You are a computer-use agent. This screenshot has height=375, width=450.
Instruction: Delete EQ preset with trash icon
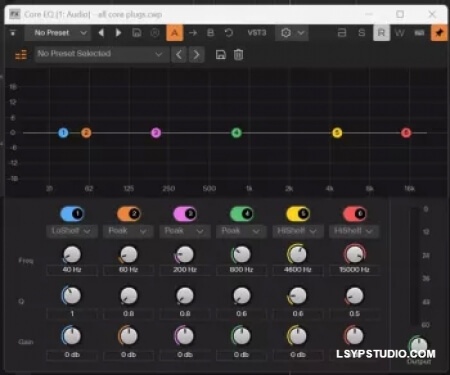click(238, 54)
